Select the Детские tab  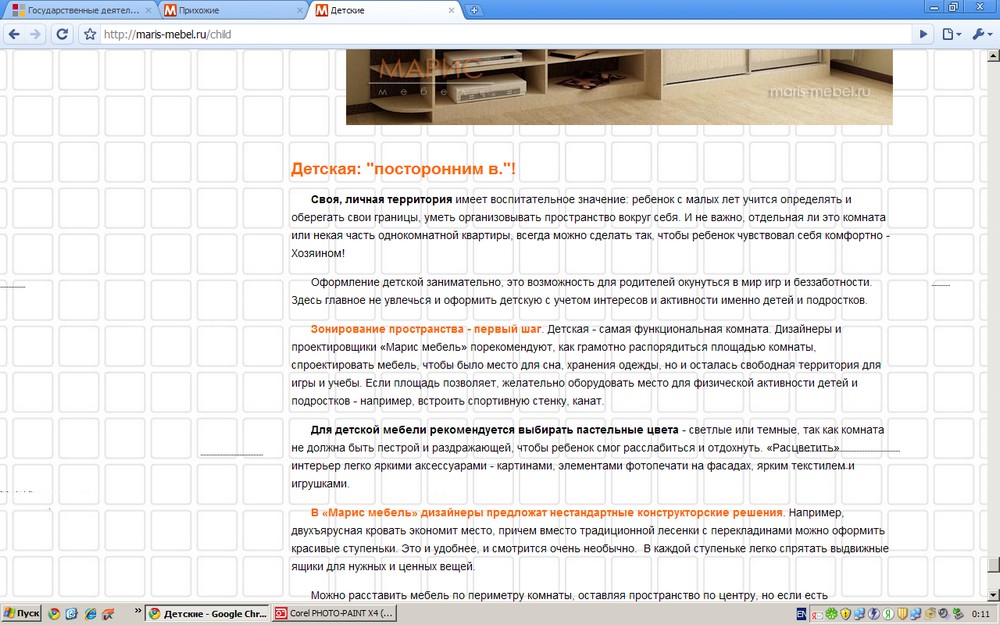(383, 10)
